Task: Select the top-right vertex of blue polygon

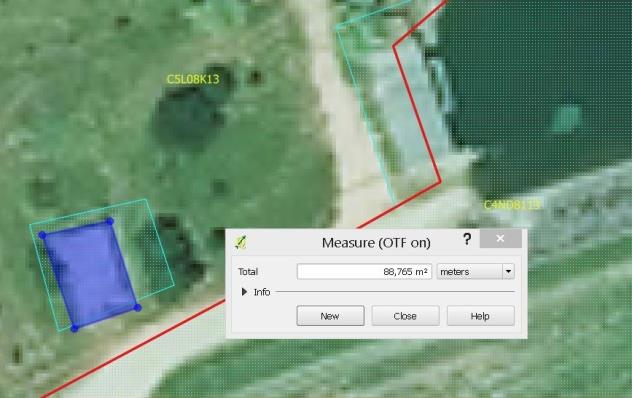Action: point(110,221)
